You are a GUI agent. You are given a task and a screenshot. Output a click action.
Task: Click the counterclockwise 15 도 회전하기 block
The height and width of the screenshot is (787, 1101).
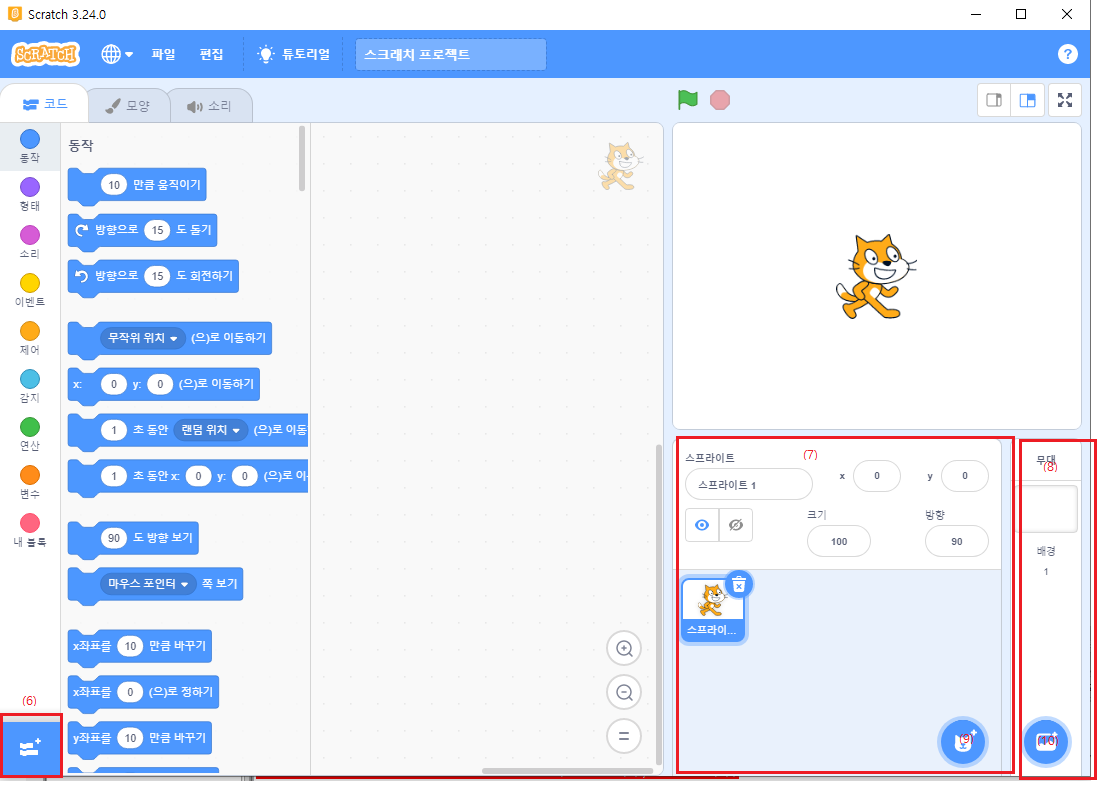tap(153, 277)
